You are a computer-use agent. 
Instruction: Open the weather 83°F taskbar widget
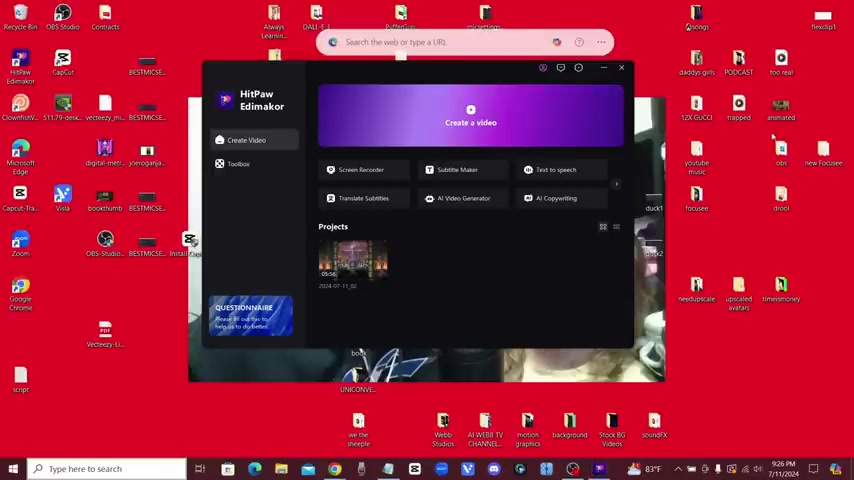click(644, 469)
